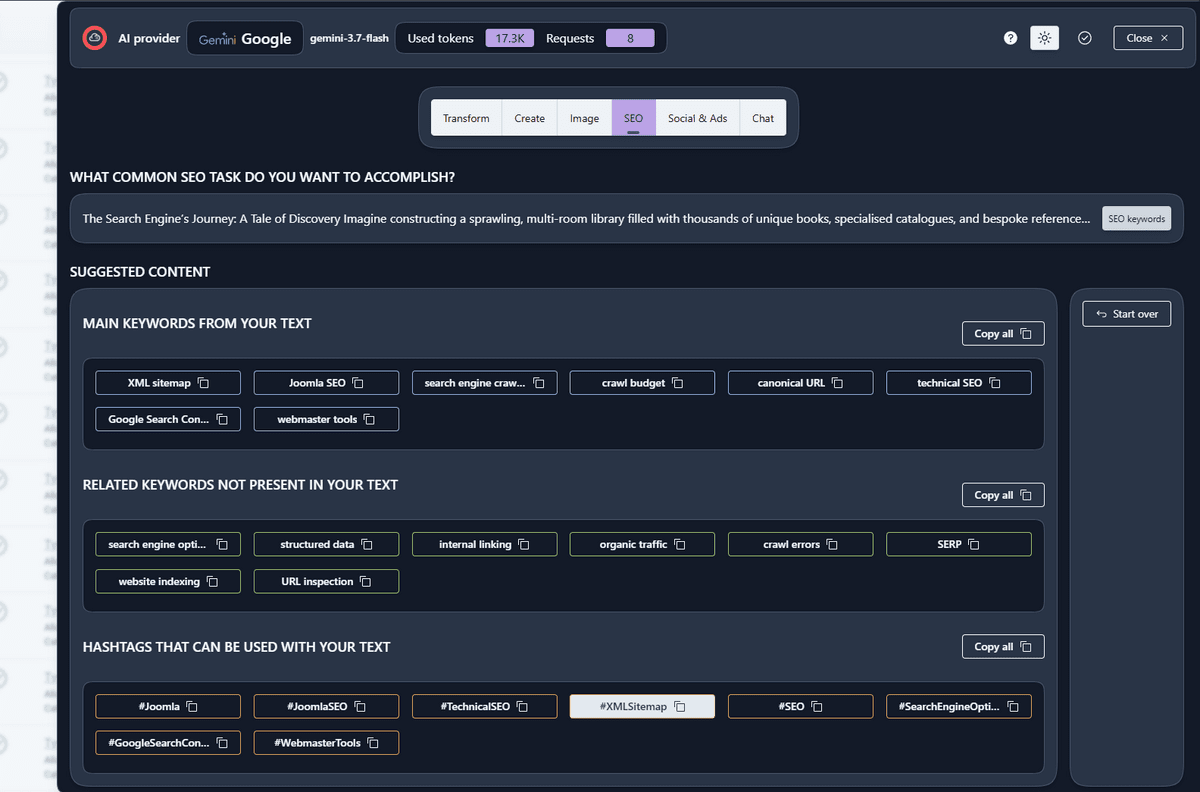The width and height of the screenshot is (1200, 792).
Task: Copy all main keywords
Action: (1003, 333)
